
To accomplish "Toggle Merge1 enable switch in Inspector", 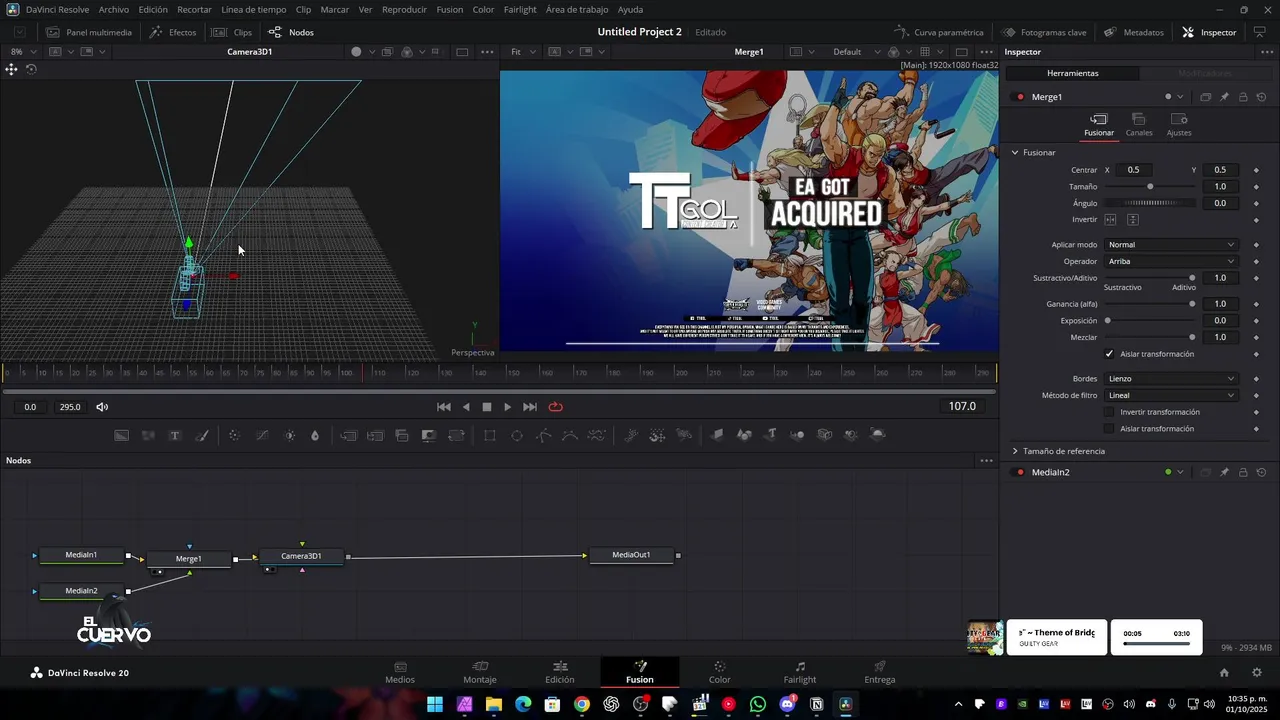I will (x=1020, y=97).
